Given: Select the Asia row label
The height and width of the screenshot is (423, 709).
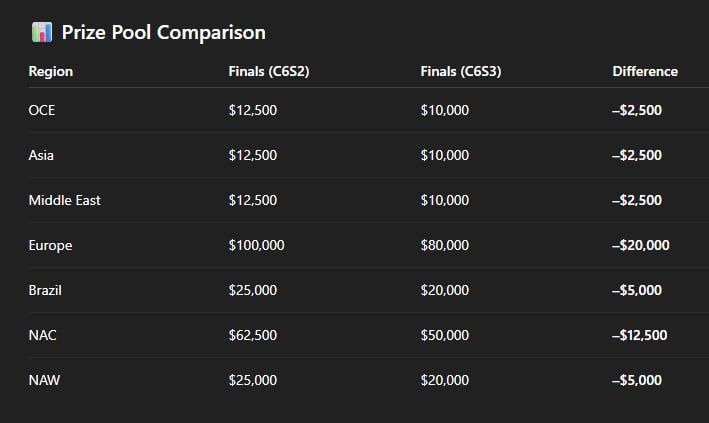Looking at the screenshot, I should 41,155.
